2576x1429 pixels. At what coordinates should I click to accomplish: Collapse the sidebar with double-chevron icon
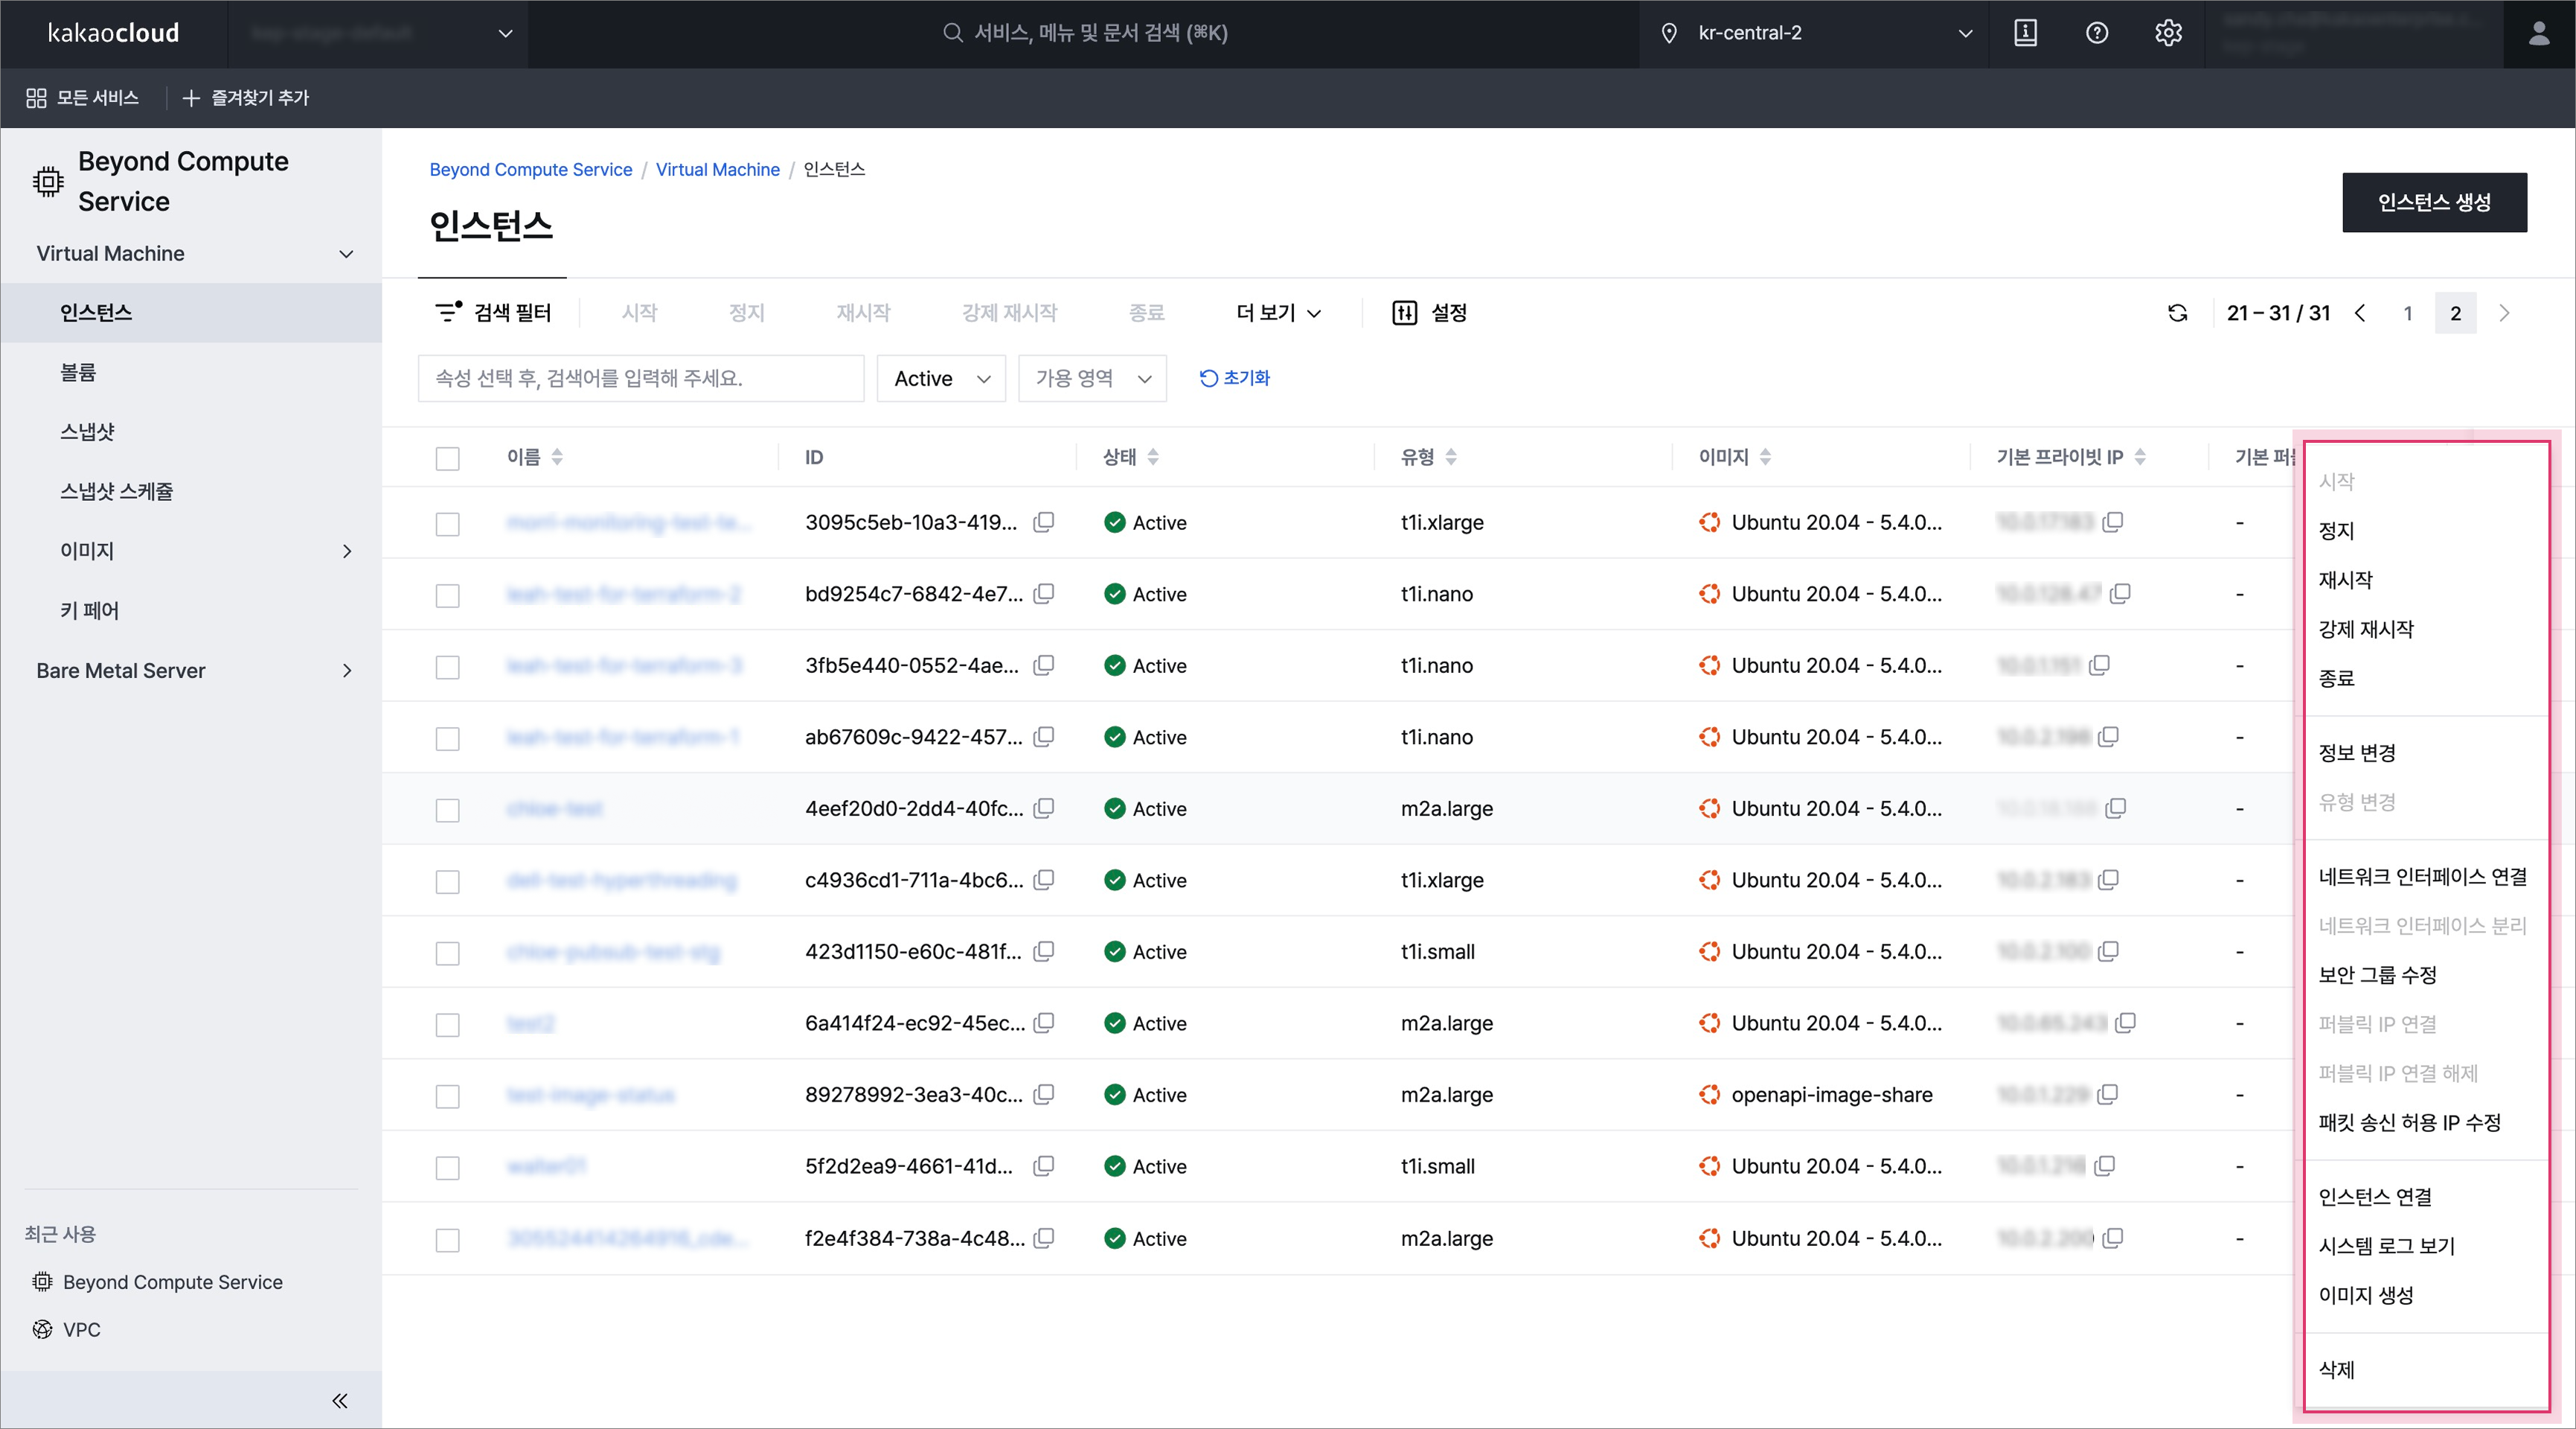(x=340, y=1400)
